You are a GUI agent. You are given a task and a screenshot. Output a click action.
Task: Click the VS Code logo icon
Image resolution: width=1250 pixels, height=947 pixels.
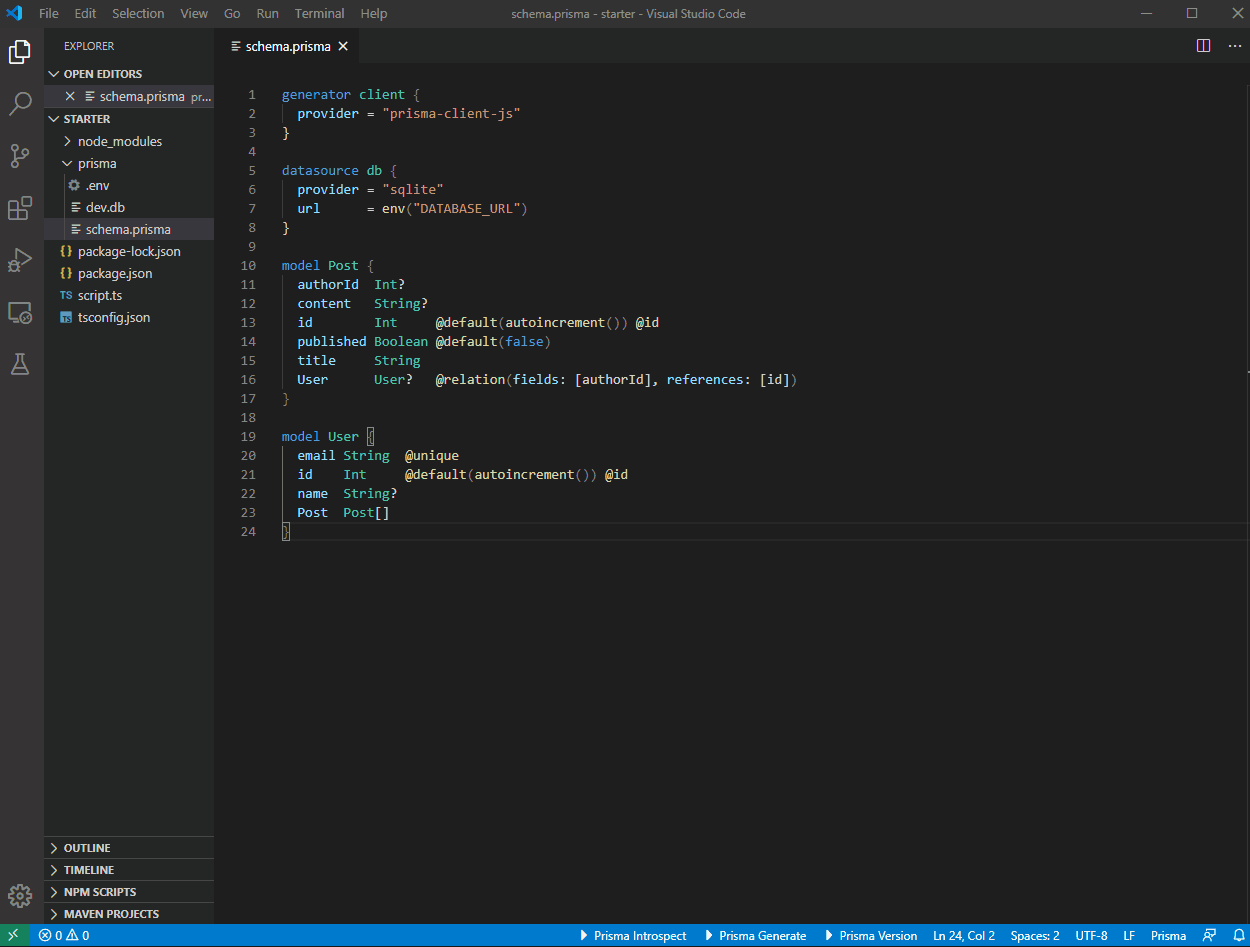tap(14, 14)
